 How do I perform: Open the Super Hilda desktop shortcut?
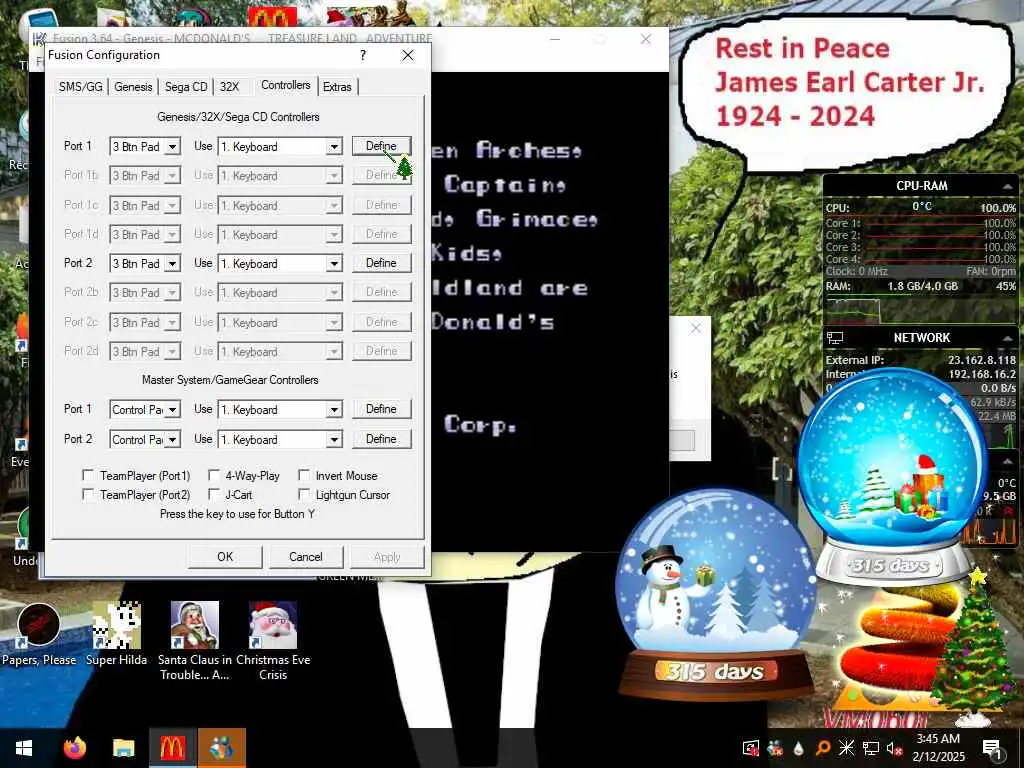click(116, 634)
